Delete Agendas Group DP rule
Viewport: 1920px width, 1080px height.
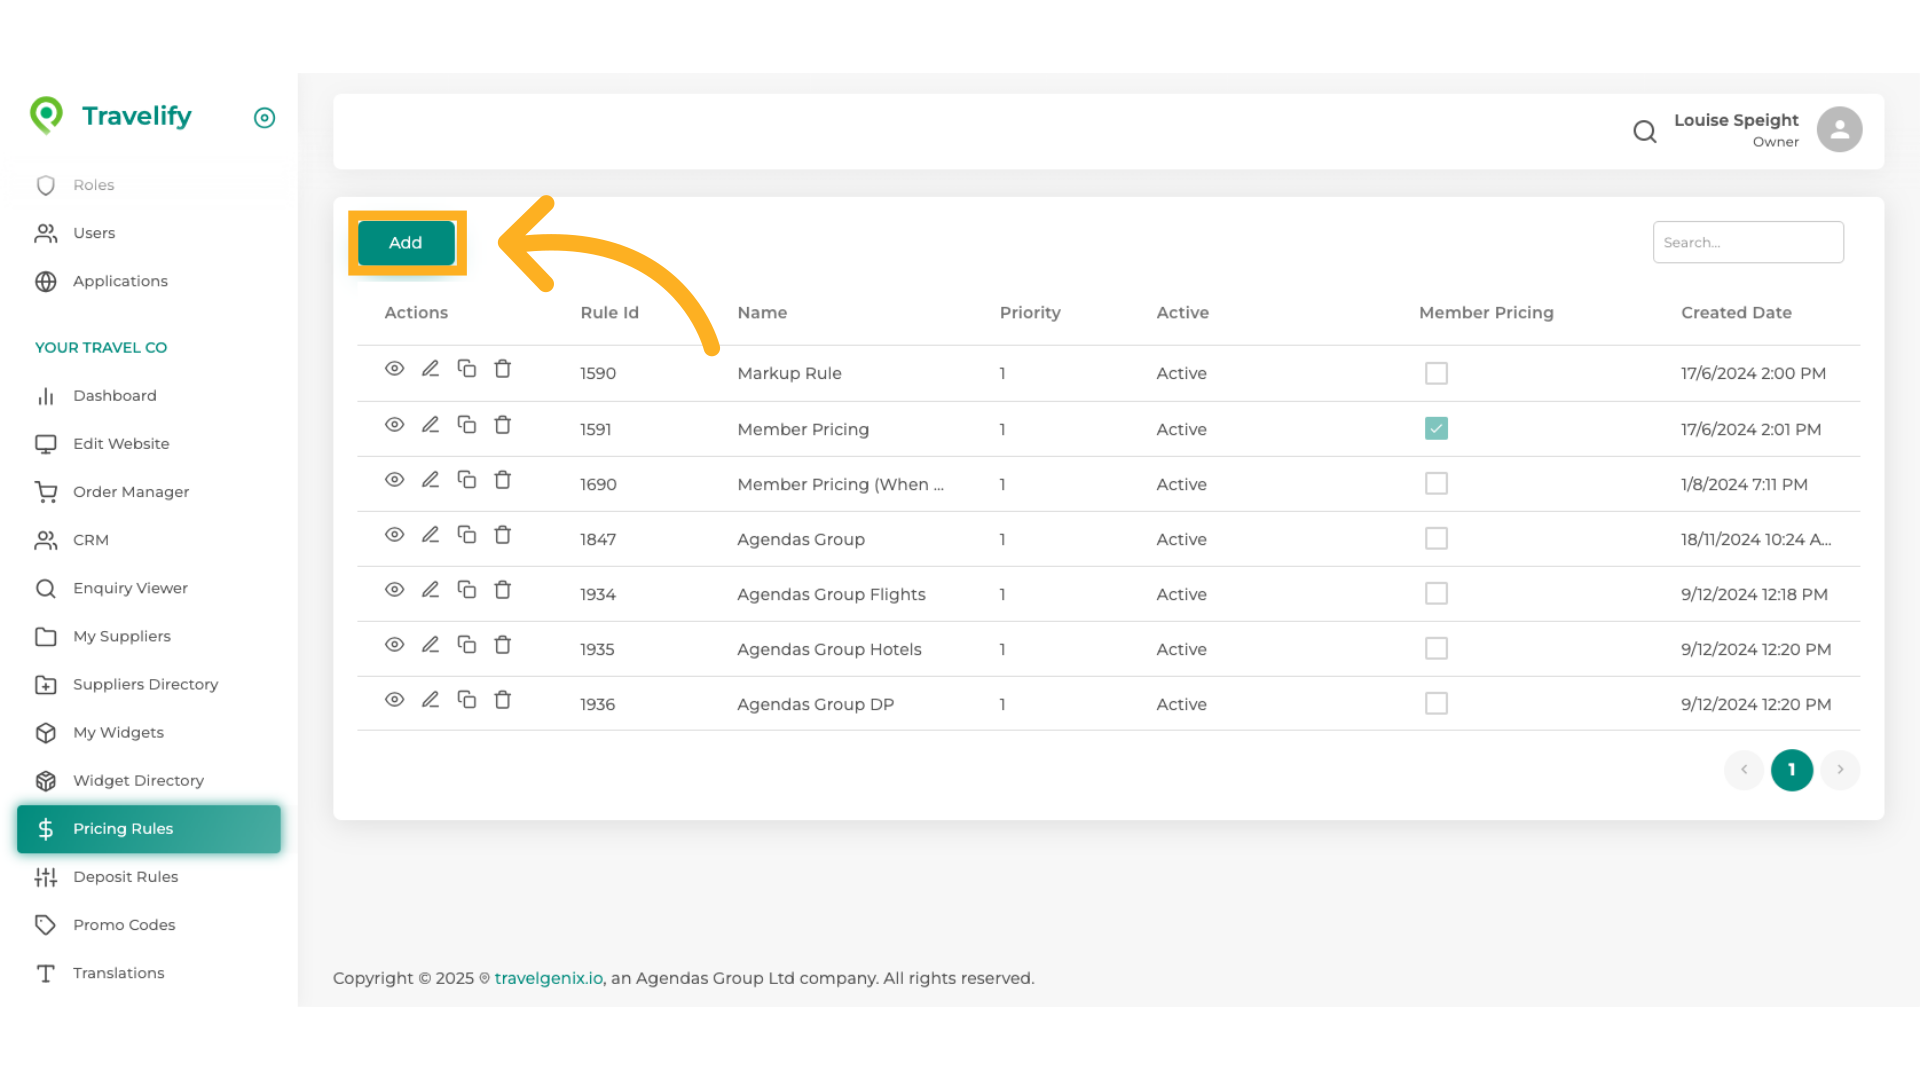tap(502, 700)
